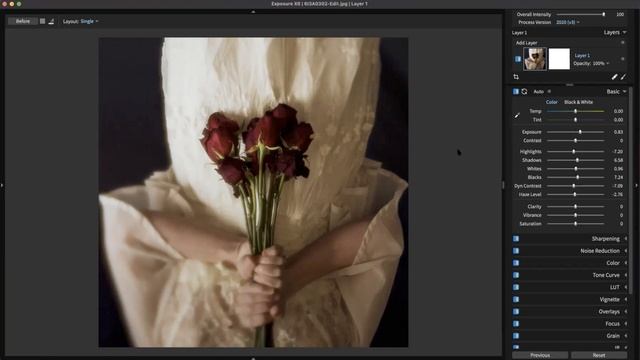Expand the Tone Curve panel arrow
The image size is (640, 360).
(625, 275)
